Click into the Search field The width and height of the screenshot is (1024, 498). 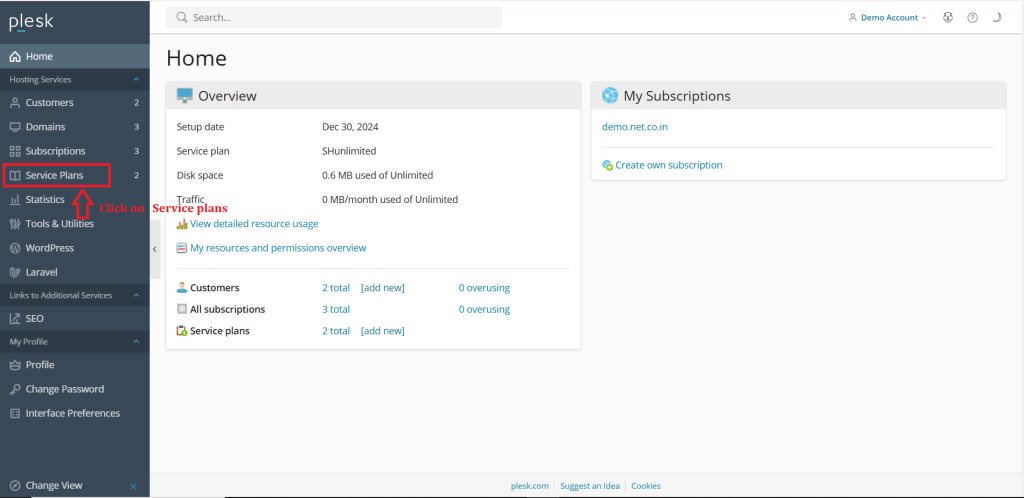tap(334, 18)
